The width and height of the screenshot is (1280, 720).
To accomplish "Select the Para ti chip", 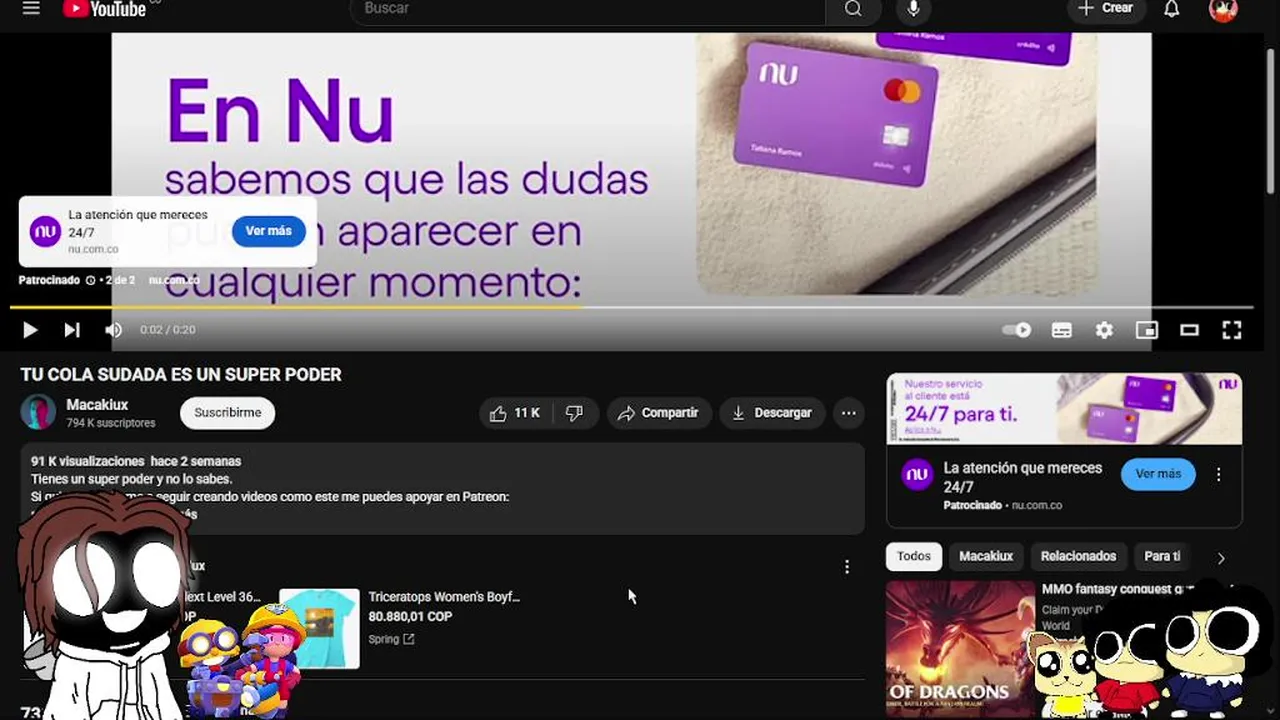I will pos(1162,556).
